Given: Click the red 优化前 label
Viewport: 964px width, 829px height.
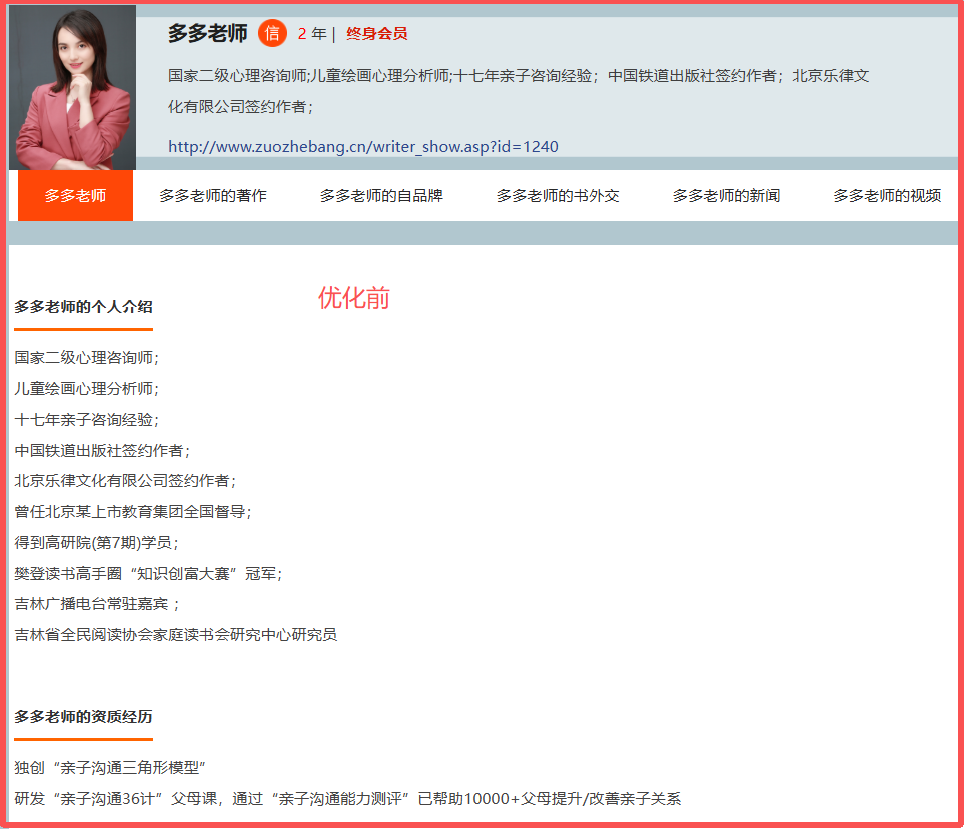Looking at the screenshot, I should (354, 298).
